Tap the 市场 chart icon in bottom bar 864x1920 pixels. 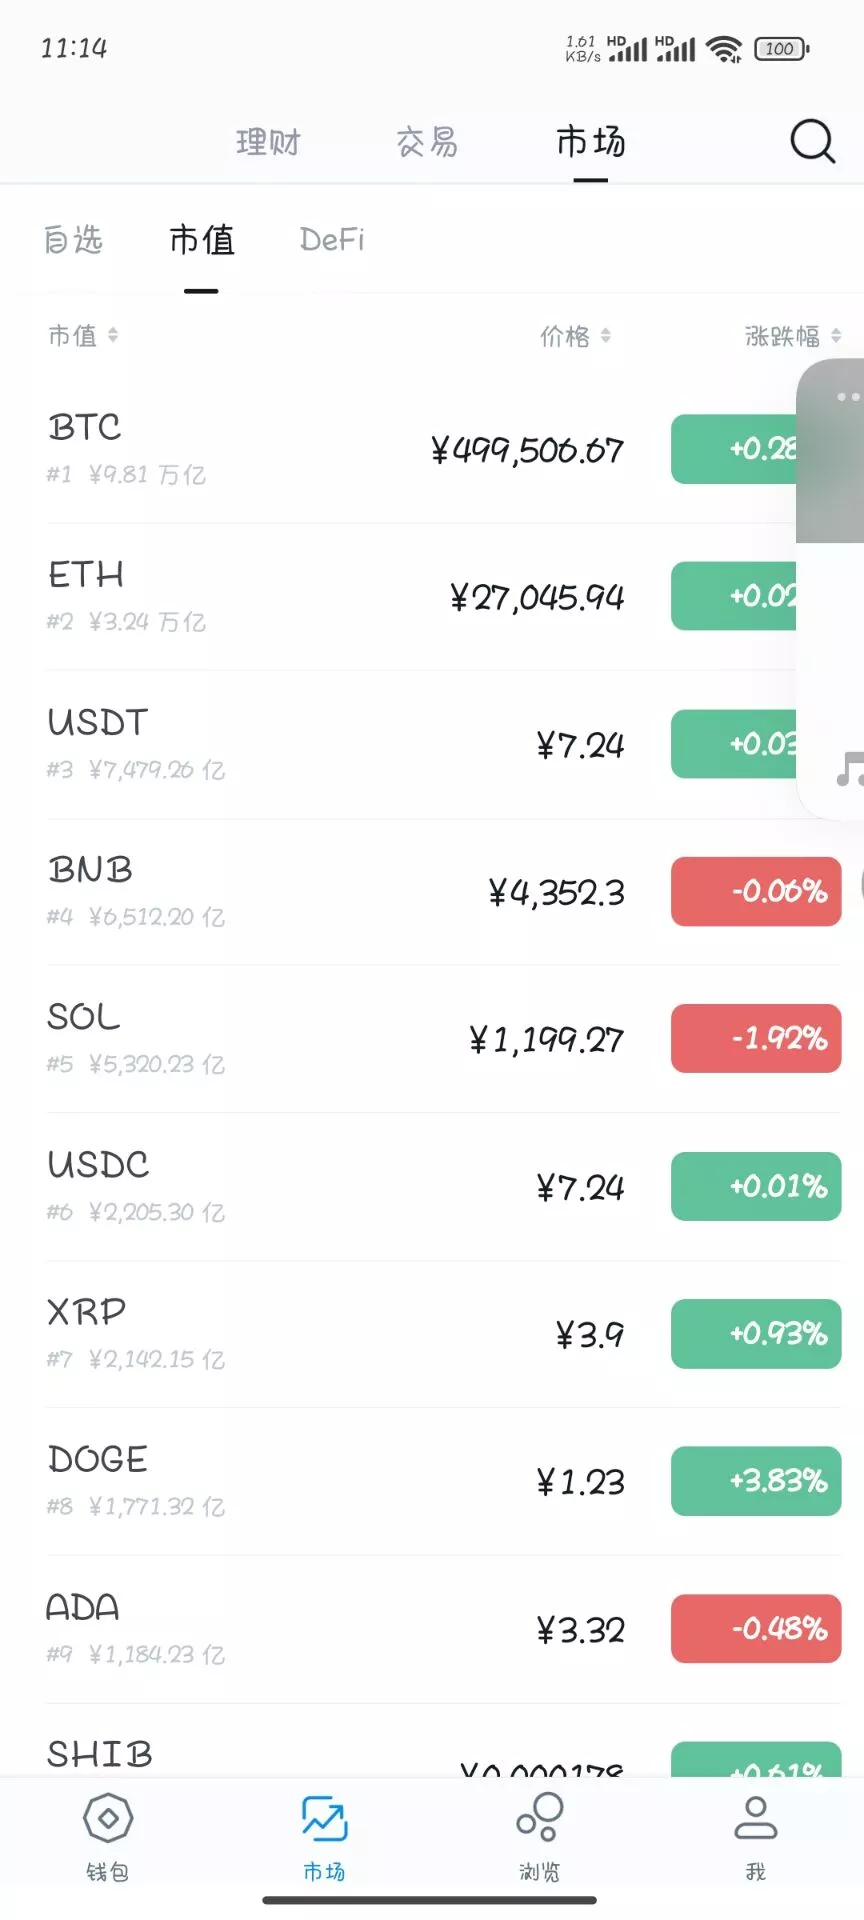(x=324, y=1819)
